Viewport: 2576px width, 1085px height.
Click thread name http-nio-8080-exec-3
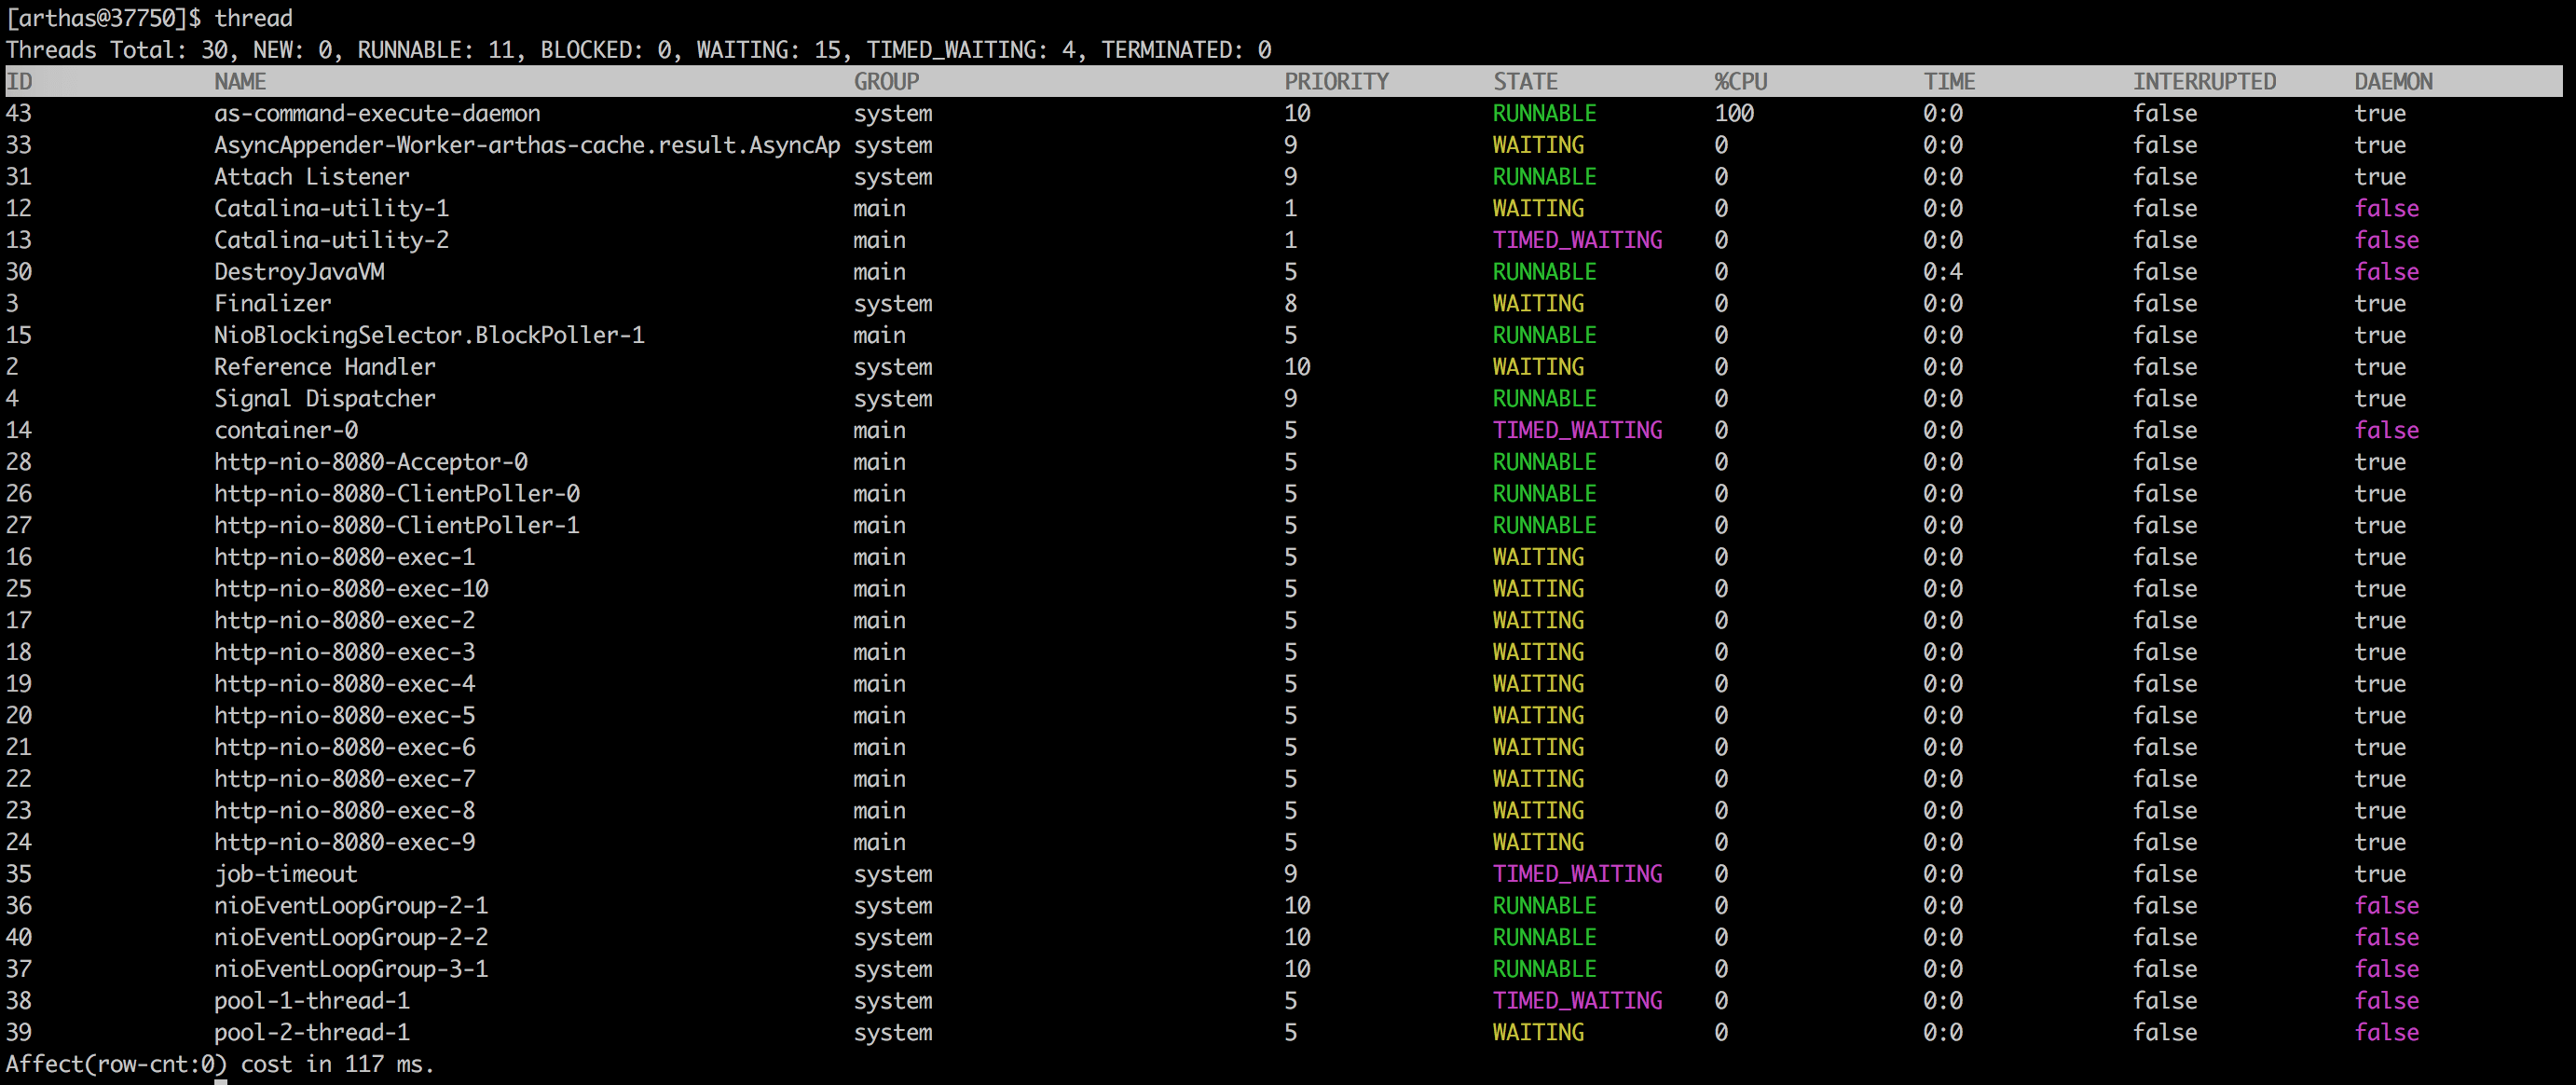[x=344, y=652]
